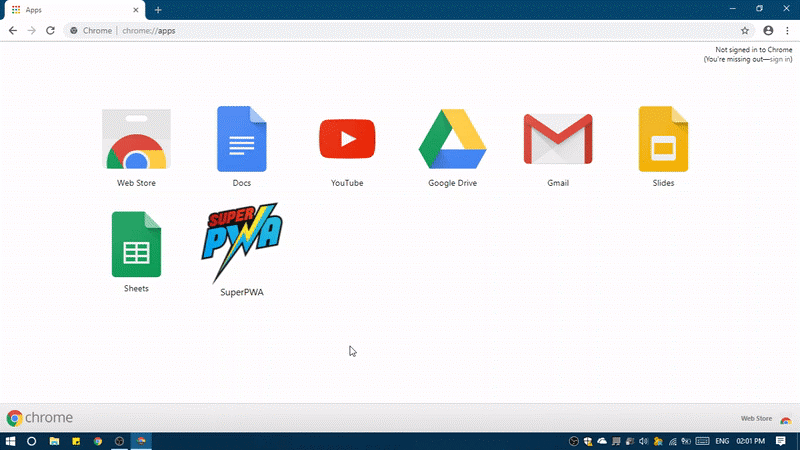Screen dimensions: 800x450
Task: Open a new tab with plus button
Action: coord(158,10)
